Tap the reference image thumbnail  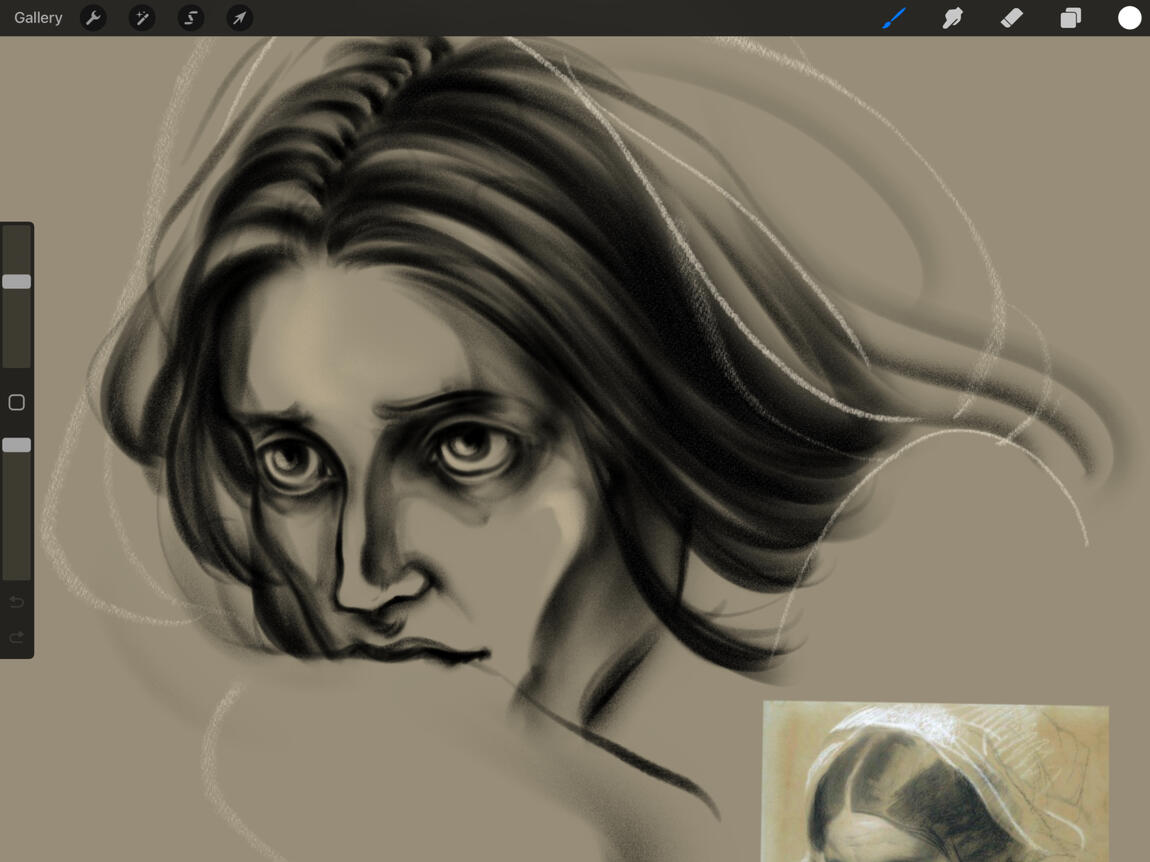pyautogui.click(x=935, y=782)
